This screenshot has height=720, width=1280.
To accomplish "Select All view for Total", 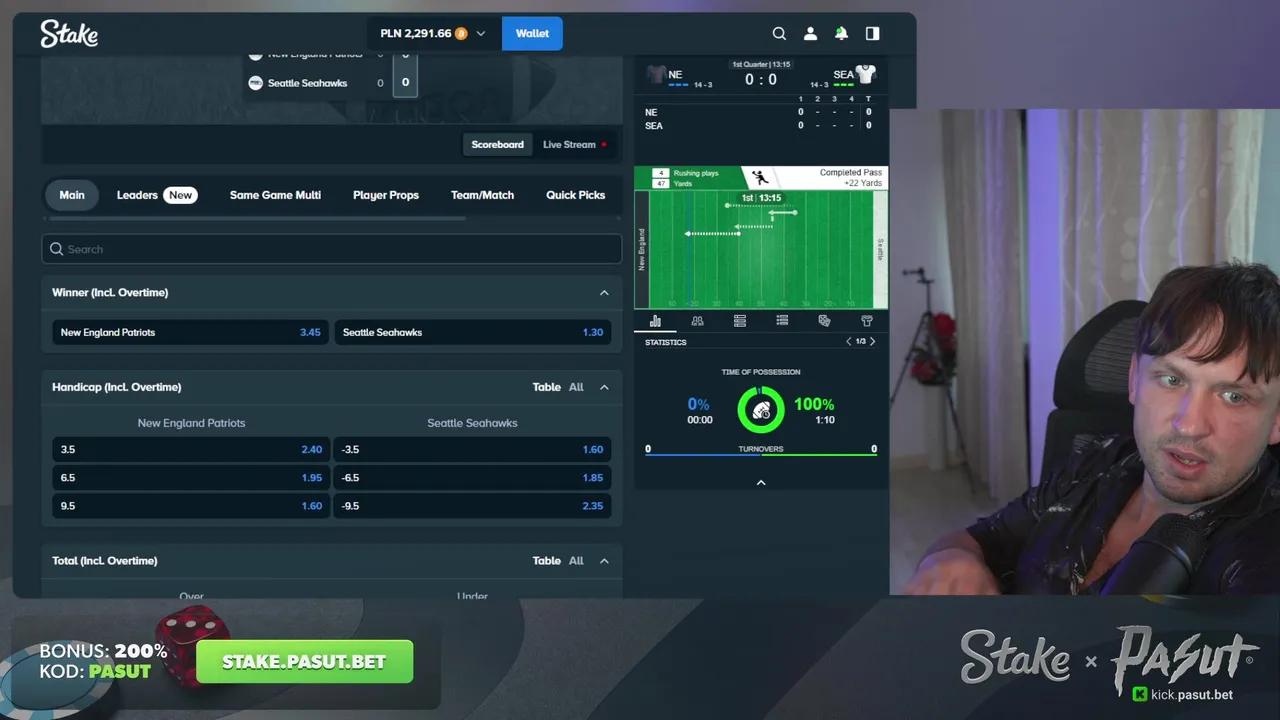I will 576,561.
